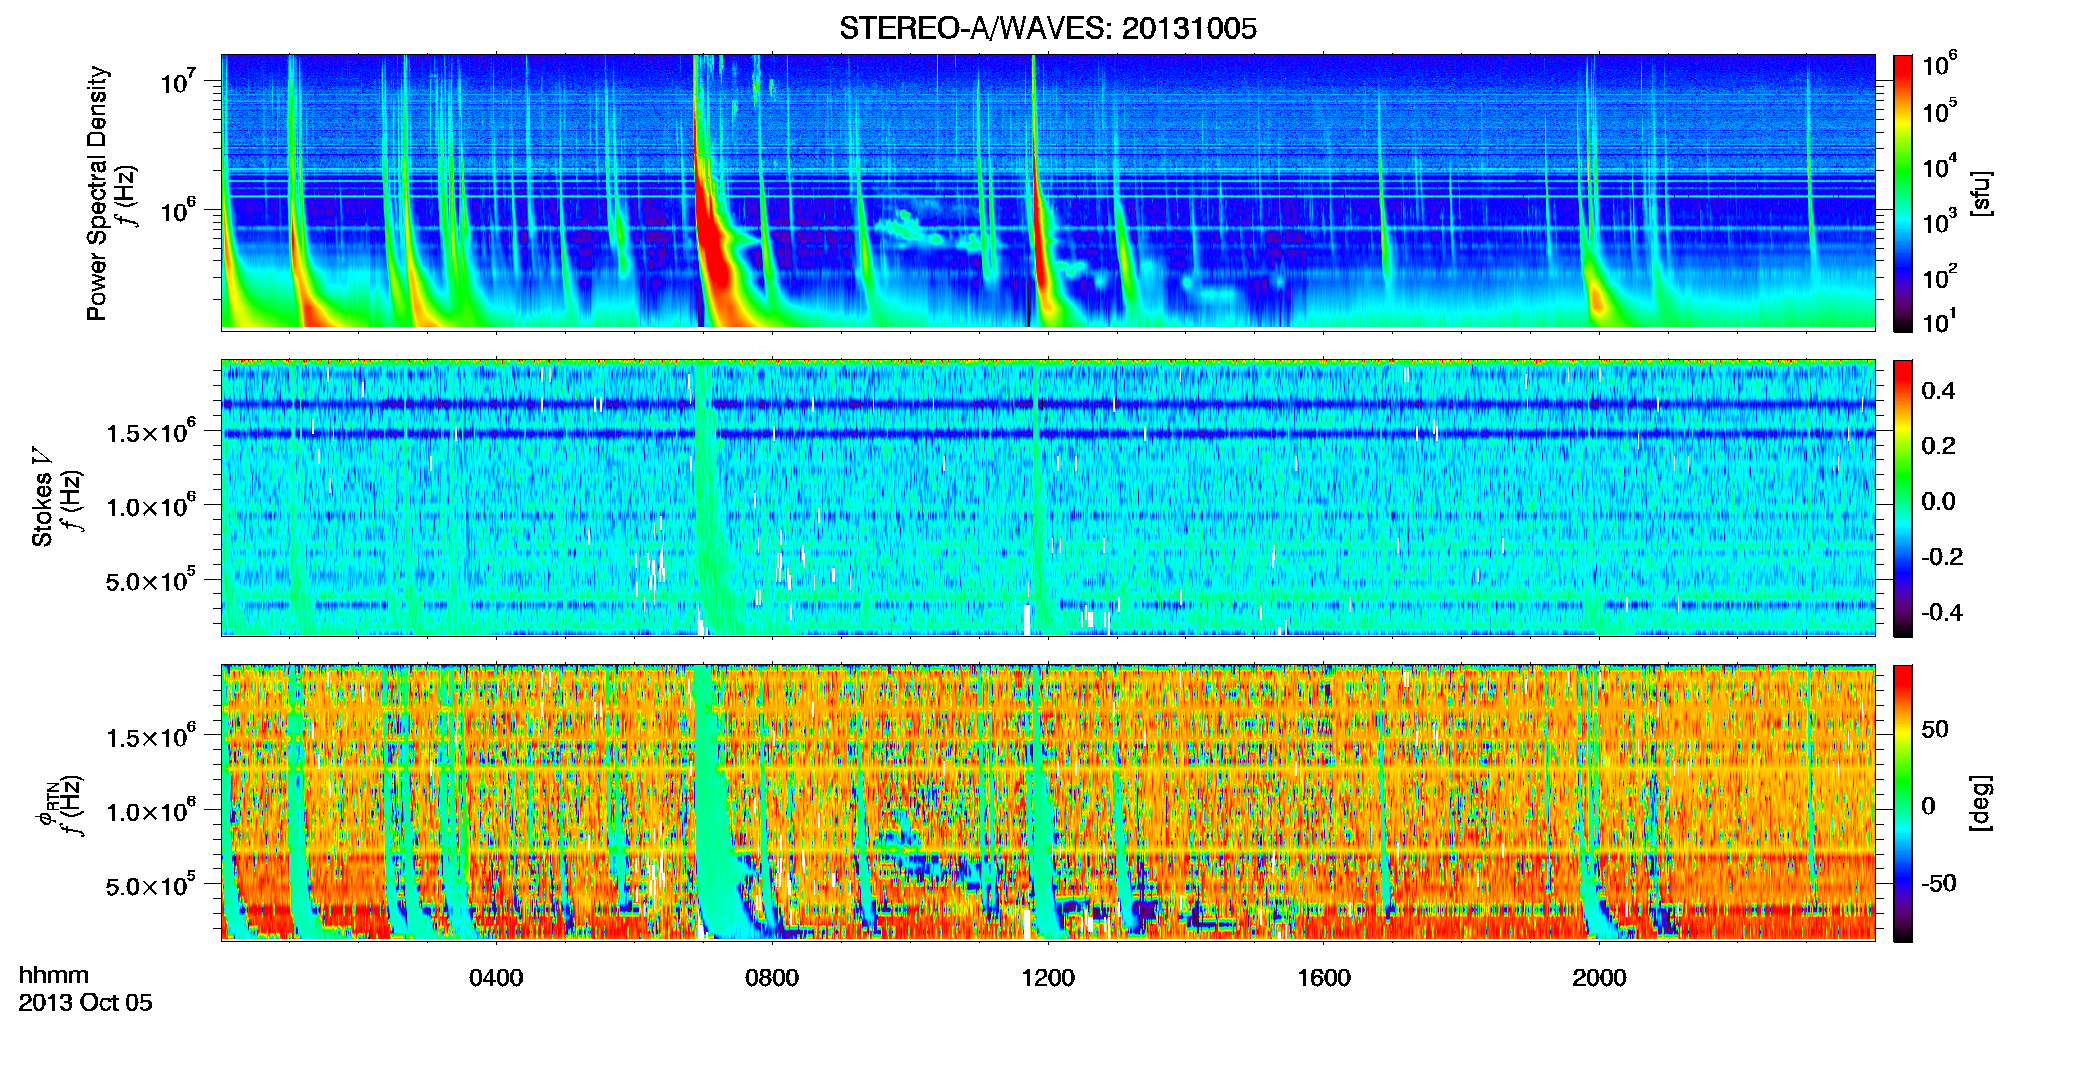2096x1080 pixels.
Task: Click the degrees colorbar beside the bottom panel
Action: pos(1902,803)
